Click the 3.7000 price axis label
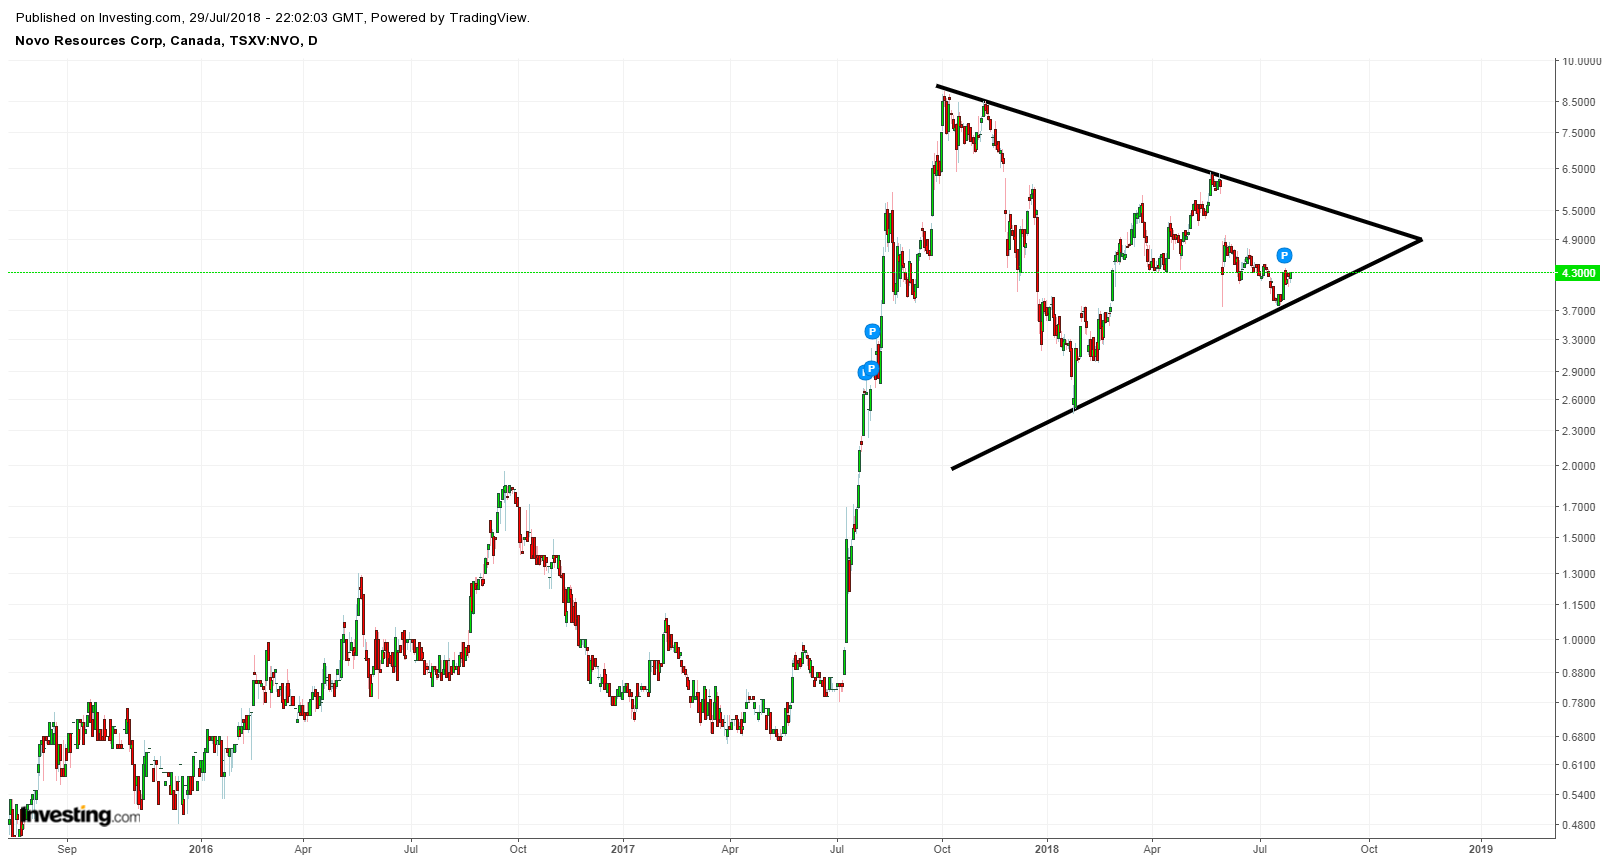 [1578, 311]
